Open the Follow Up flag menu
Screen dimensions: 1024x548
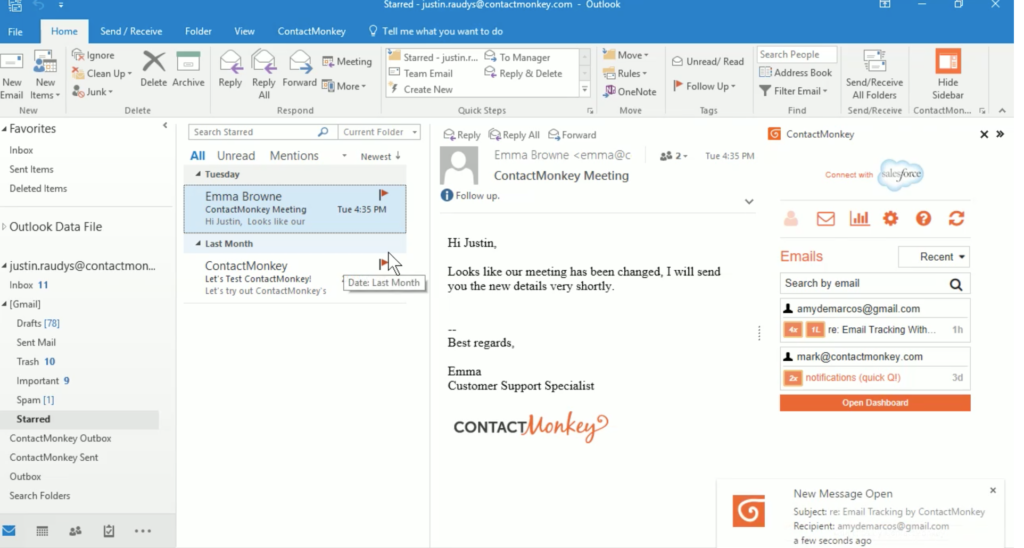[x=704, y=86]
